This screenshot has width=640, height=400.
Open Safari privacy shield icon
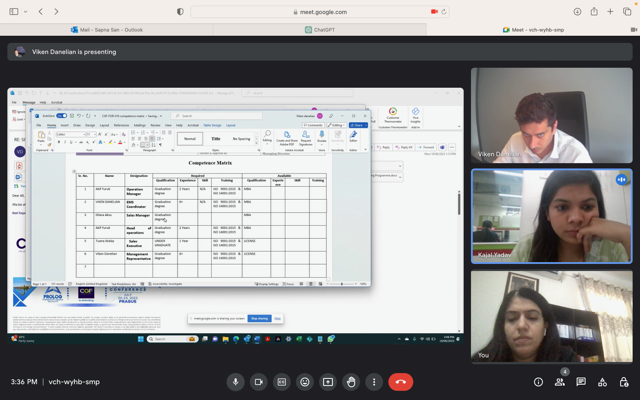[x=180, y=11]
